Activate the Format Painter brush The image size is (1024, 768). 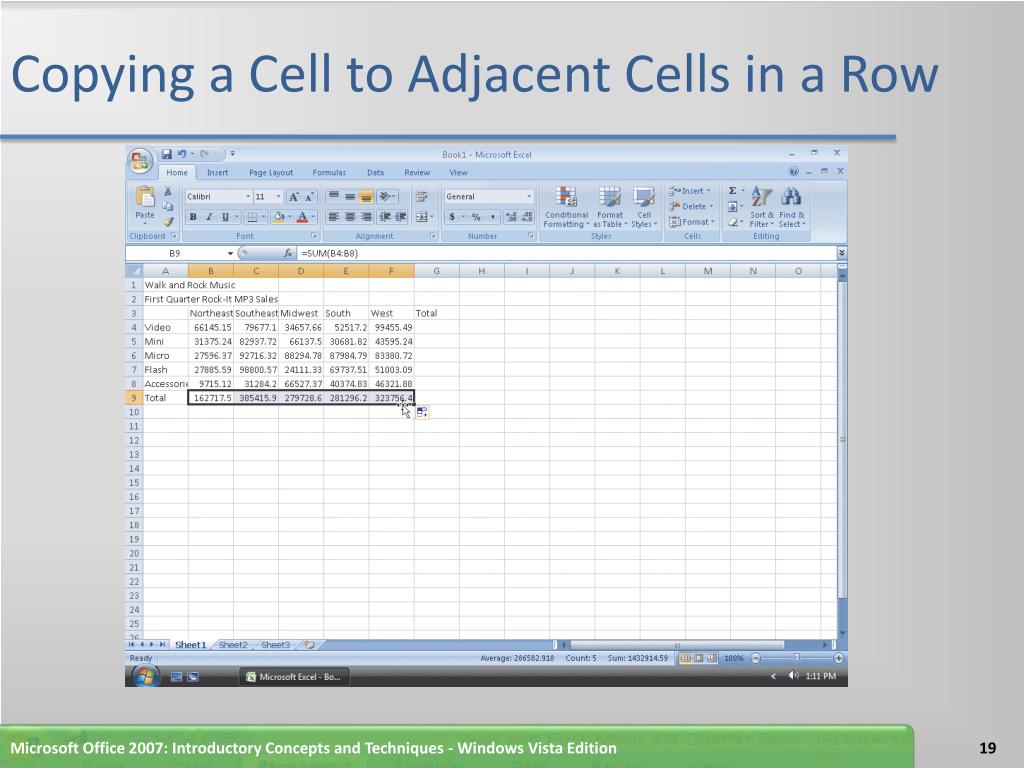tap(168, 222)
